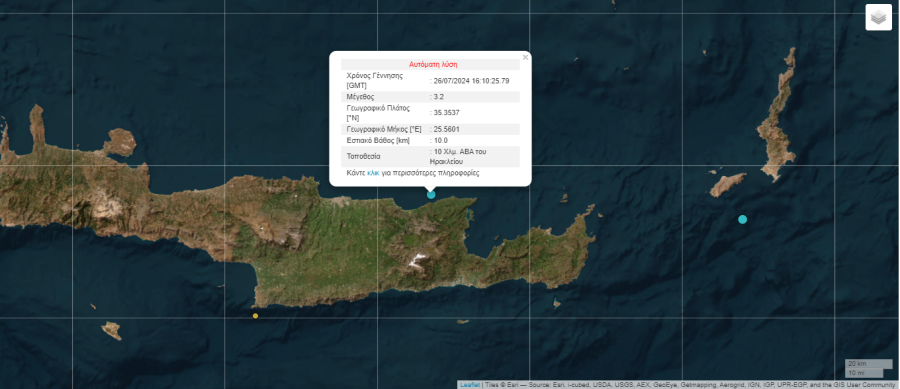Screen dimensions: 900x389
Task: Open the map layers control
Action: click(x=878, y=17)
